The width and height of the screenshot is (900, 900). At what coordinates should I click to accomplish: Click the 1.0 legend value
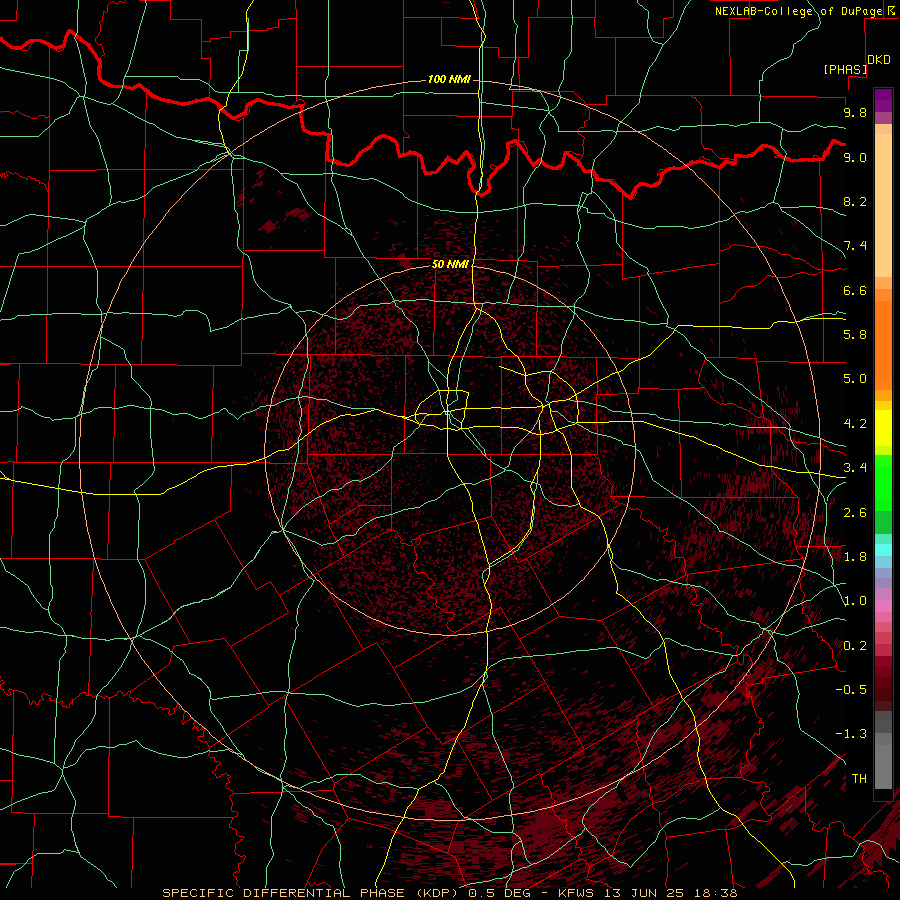point(855,601)
